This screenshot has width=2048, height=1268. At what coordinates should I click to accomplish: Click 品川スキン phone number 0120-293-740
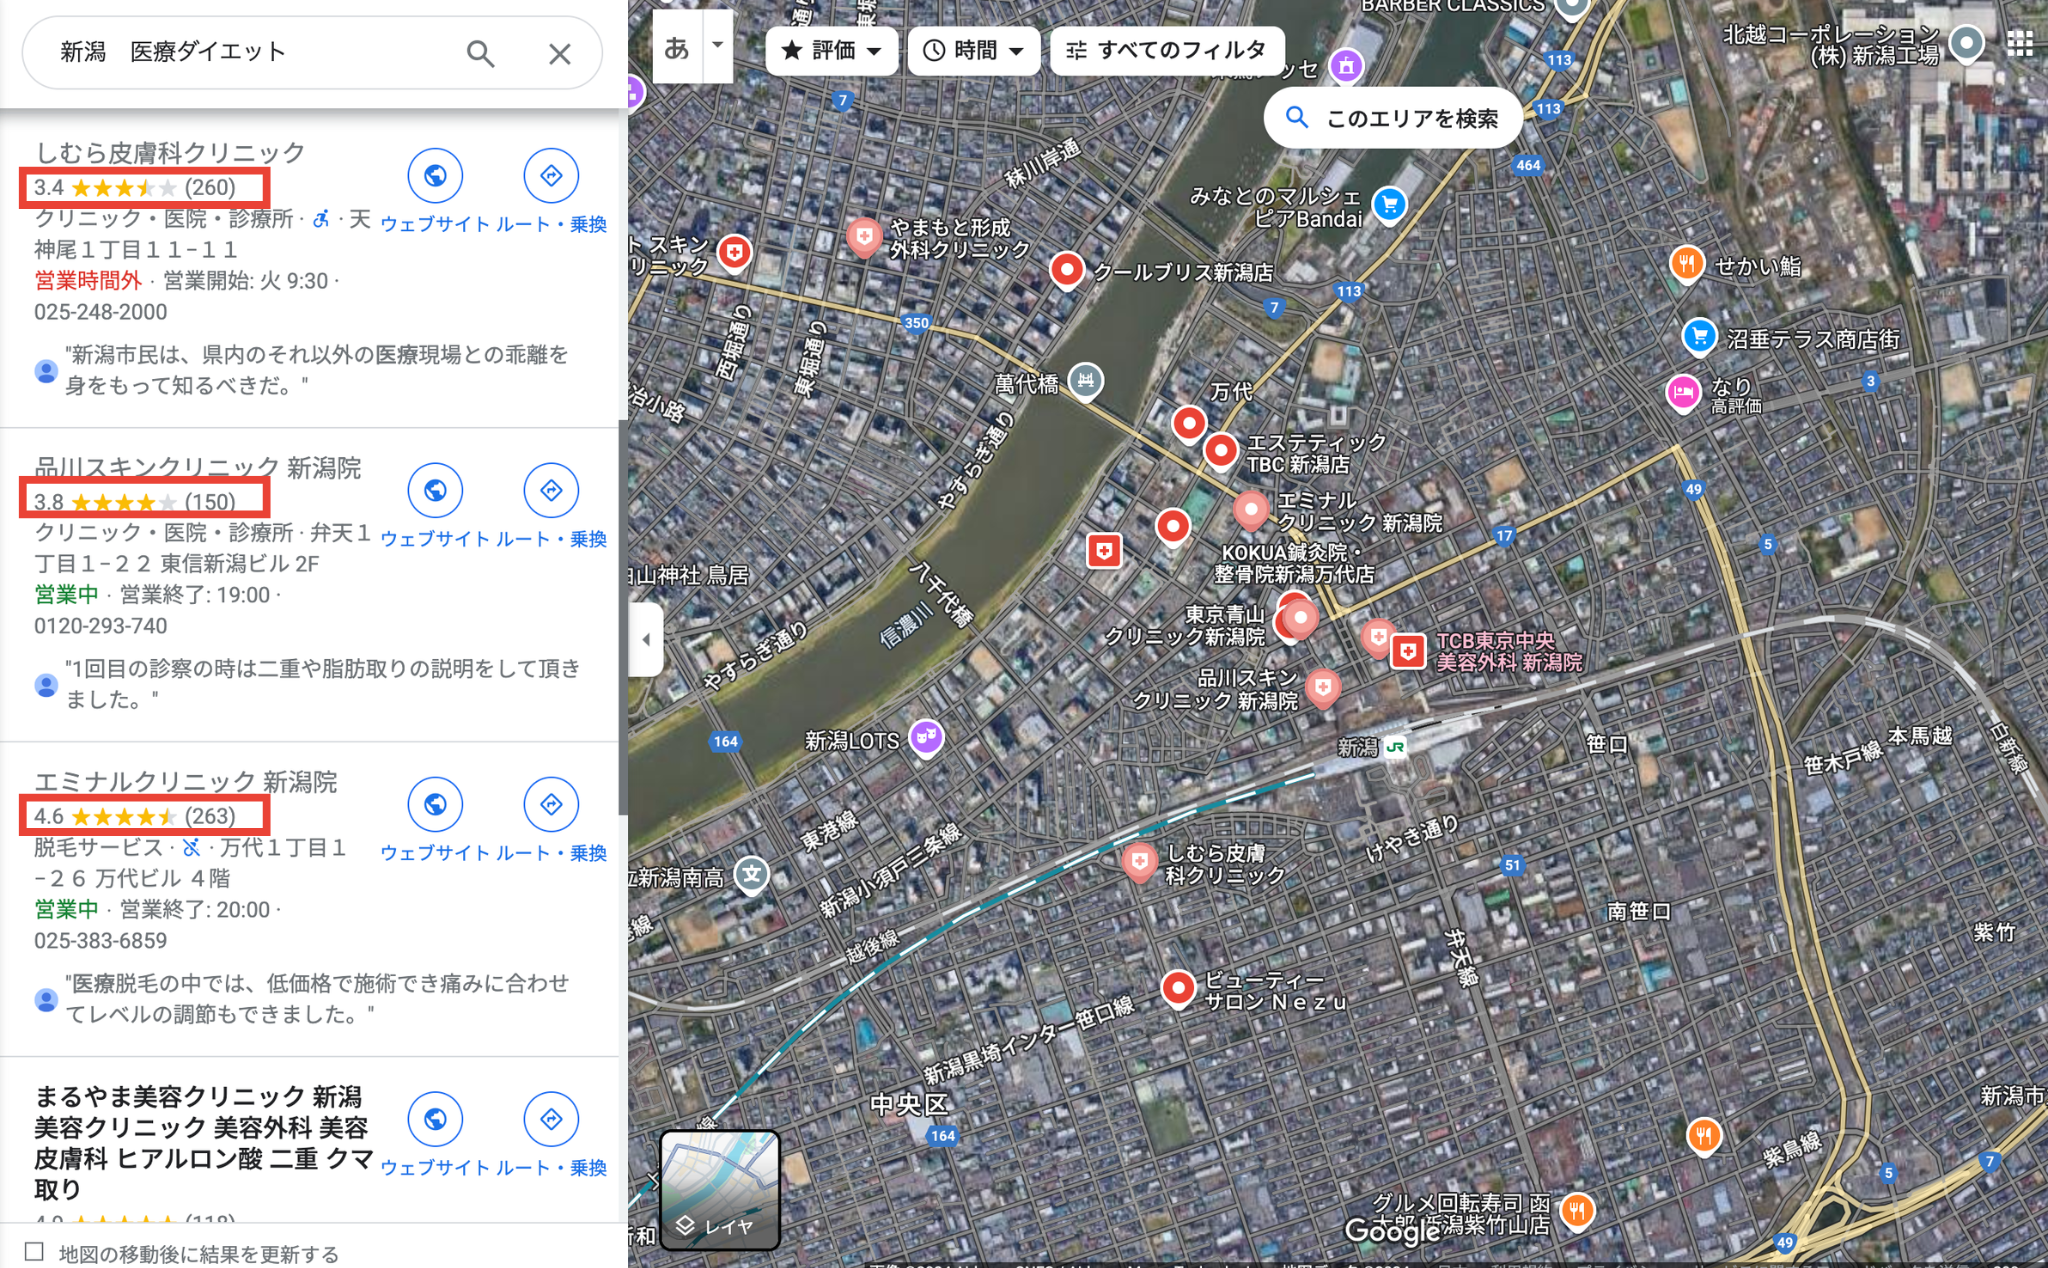tap(100, 626)
